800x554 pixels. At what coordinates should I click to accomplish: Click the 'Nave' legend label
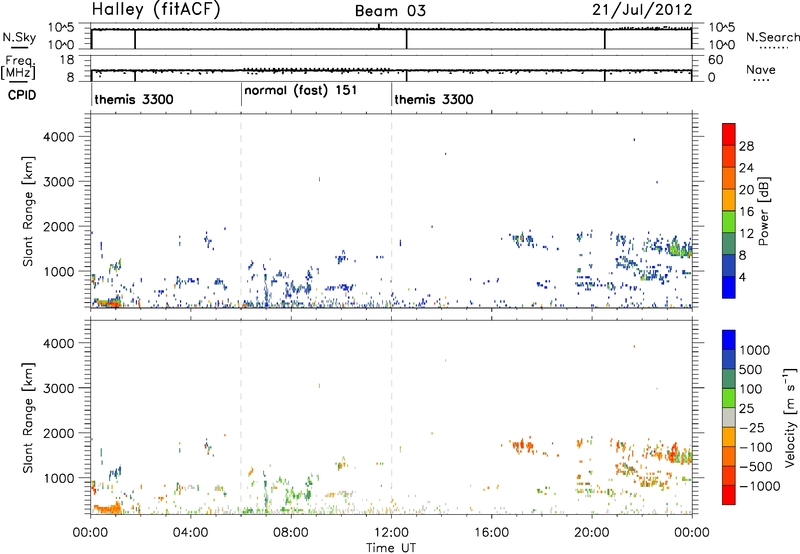coord(761,69)
